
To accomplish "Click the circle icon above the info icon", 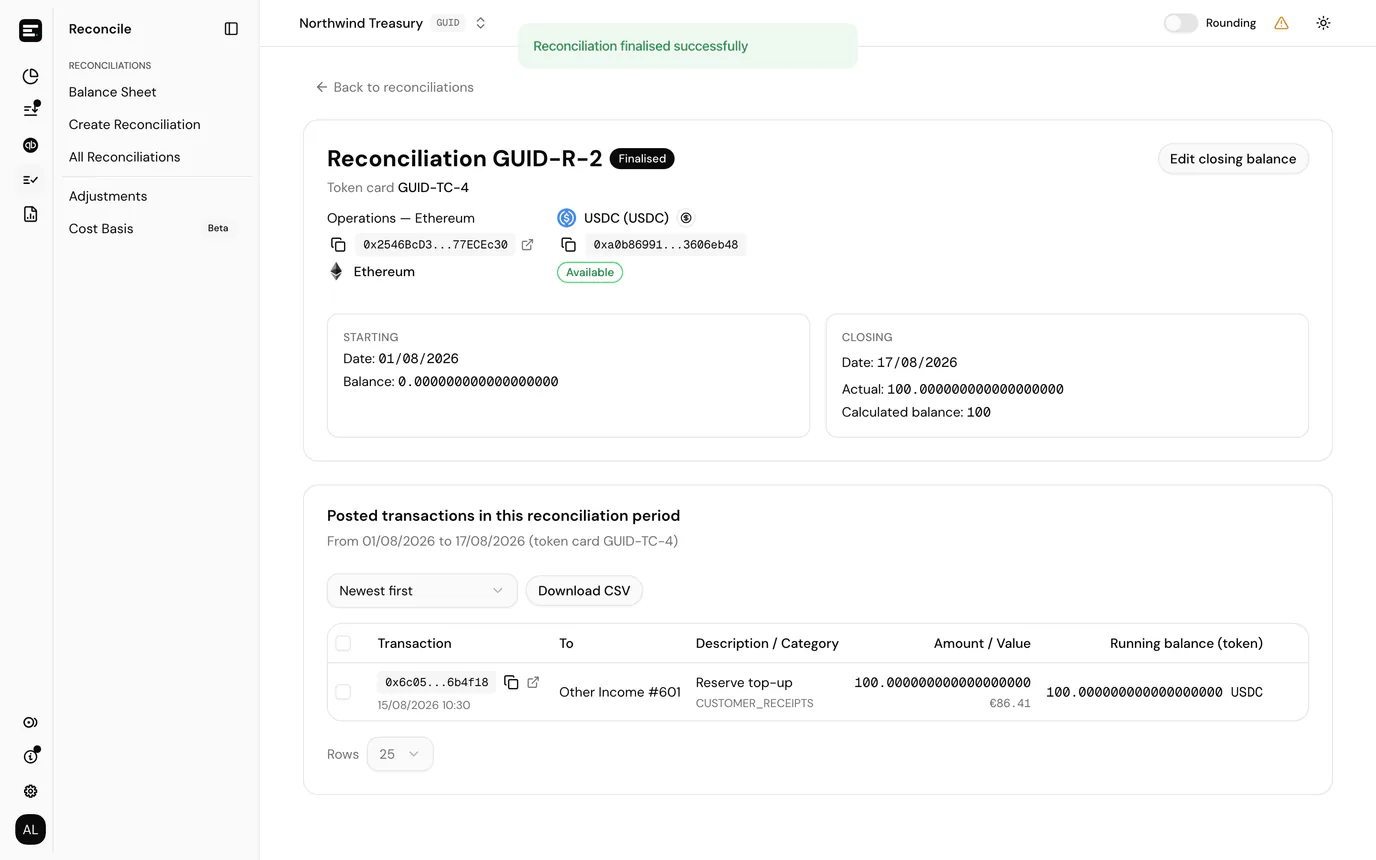I will [x=31, y=722].
